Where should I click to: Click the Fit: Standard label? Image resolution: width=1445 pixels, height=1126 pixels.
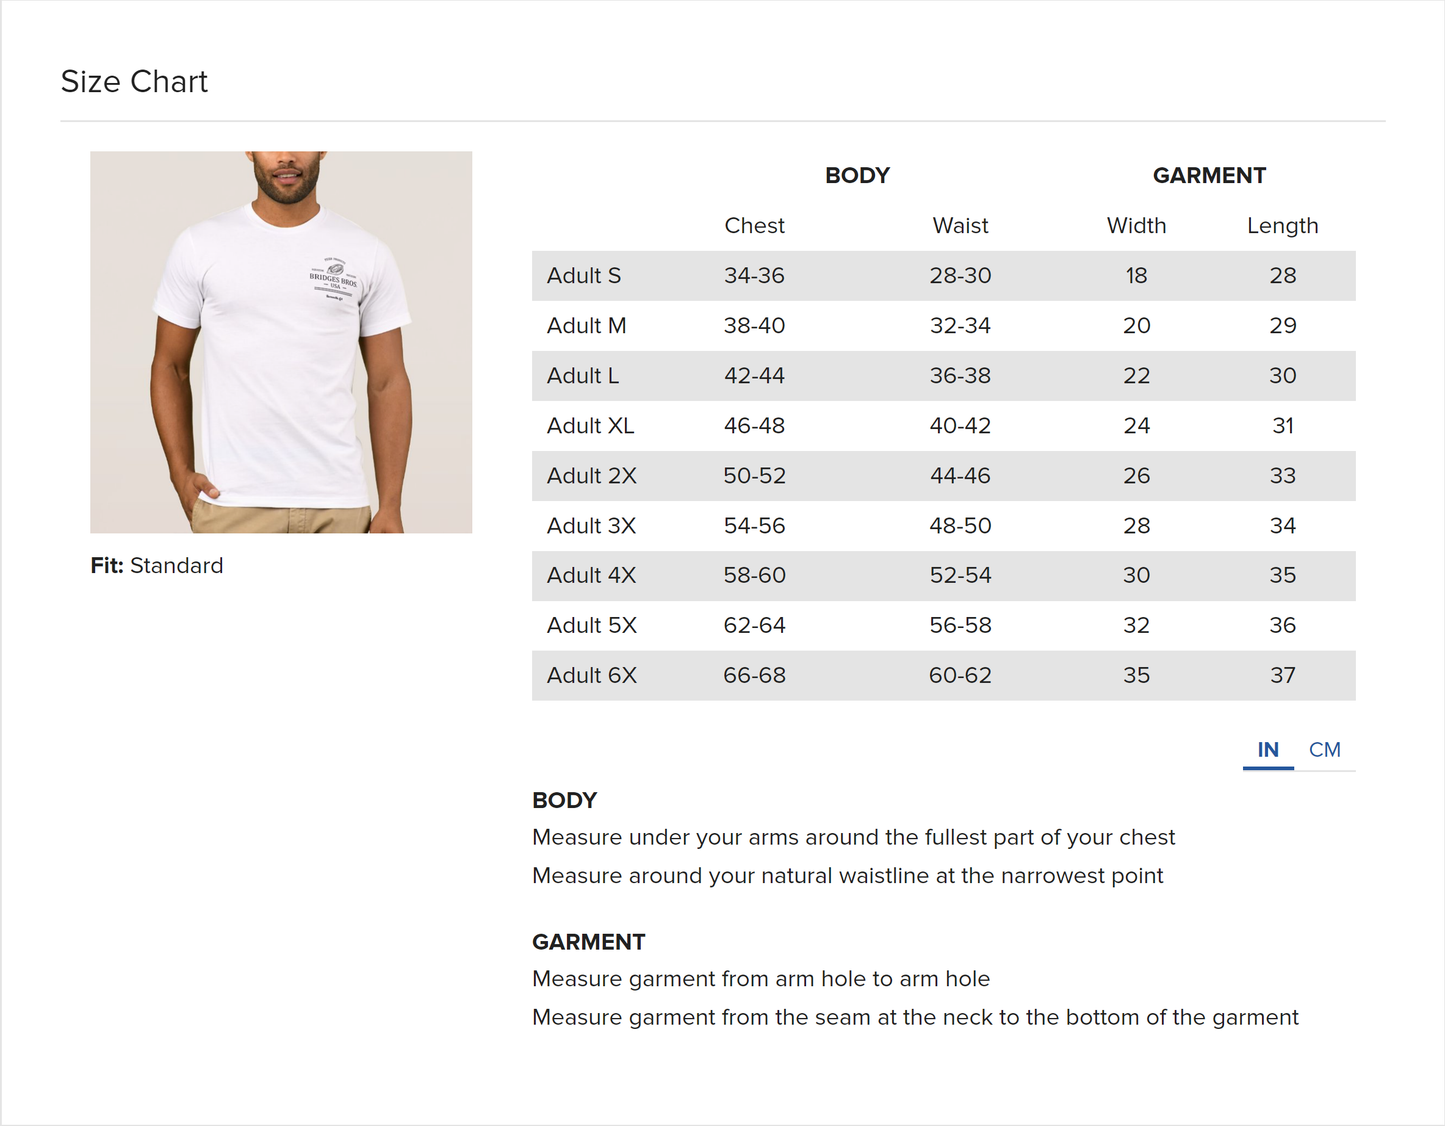(x=157, y=566)
